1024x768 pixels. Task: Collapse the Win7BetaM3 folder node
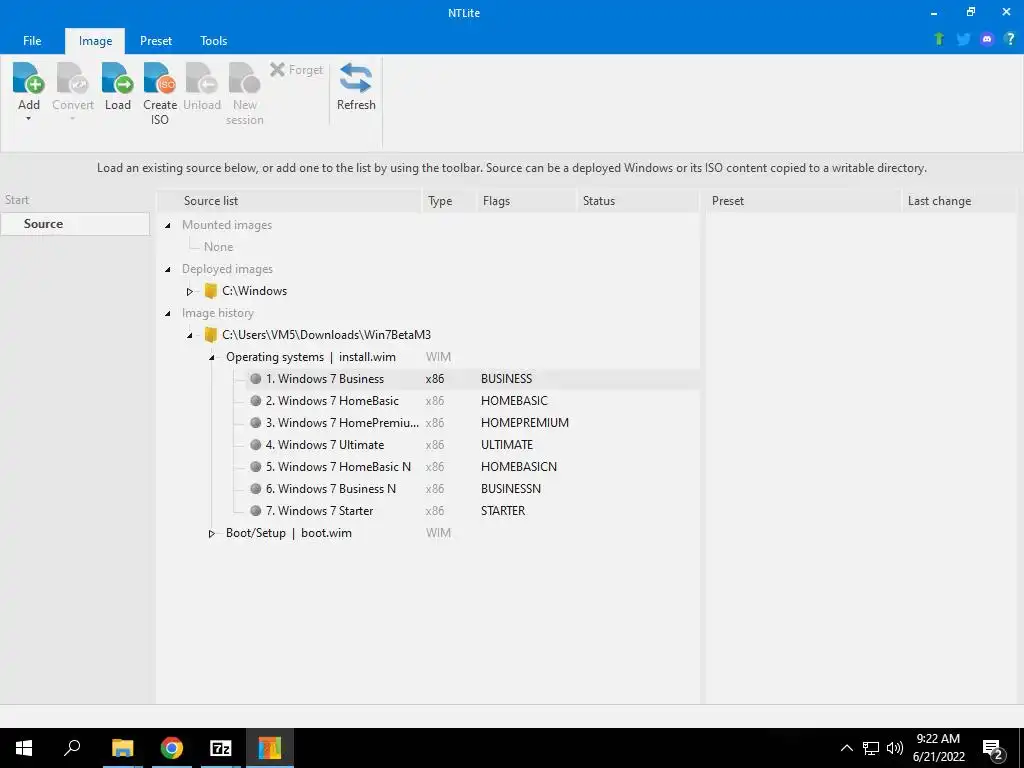pyautogui.click(x=189, y=335)
